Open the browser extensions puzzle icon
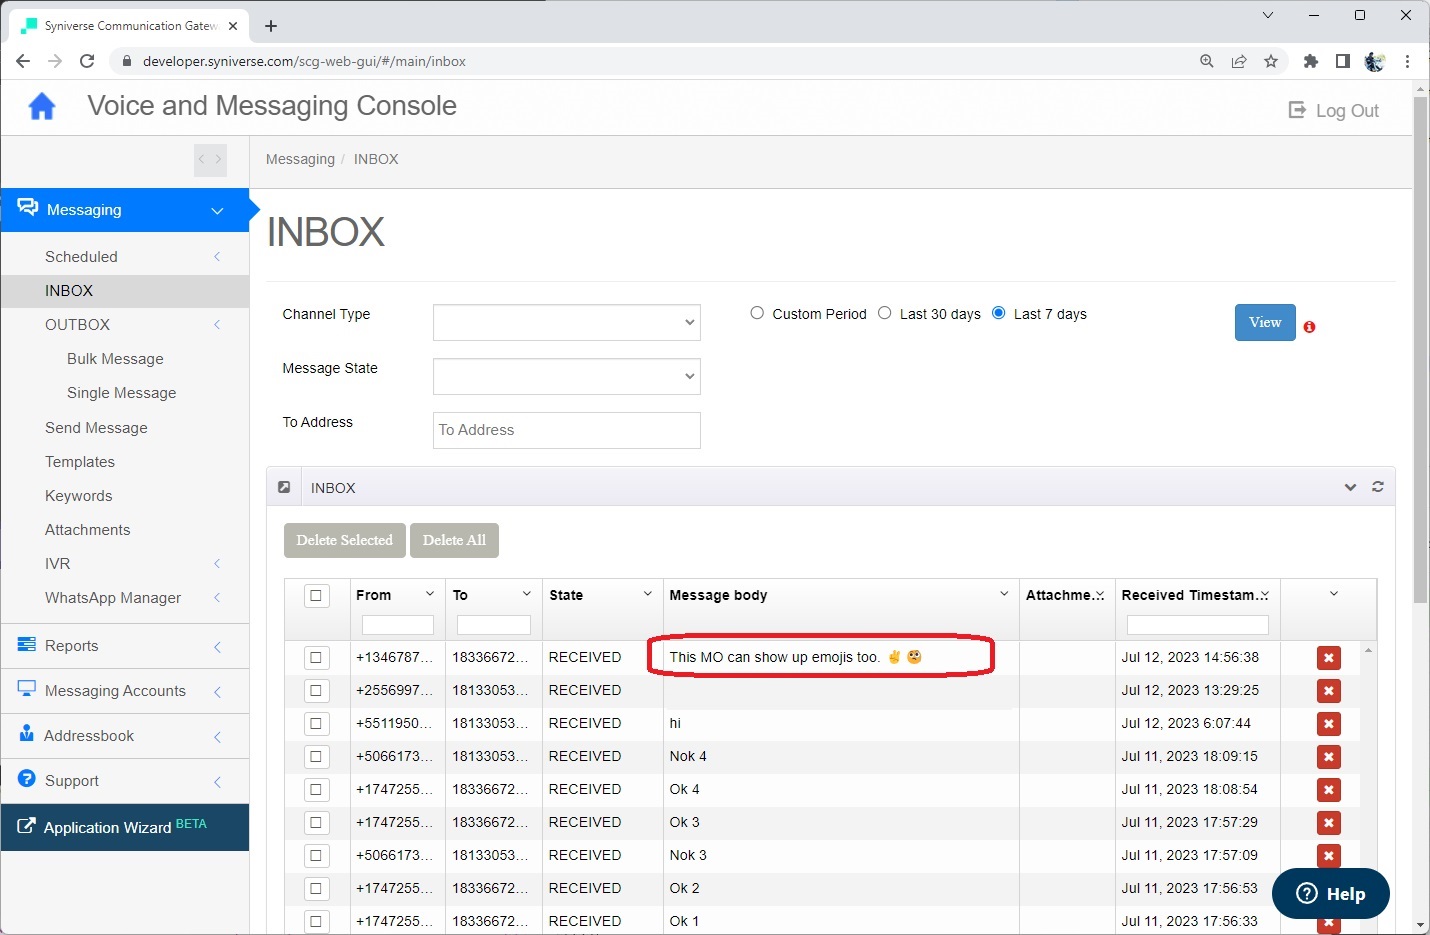Screen dimensions: 1430x935 click(1311, 61)
